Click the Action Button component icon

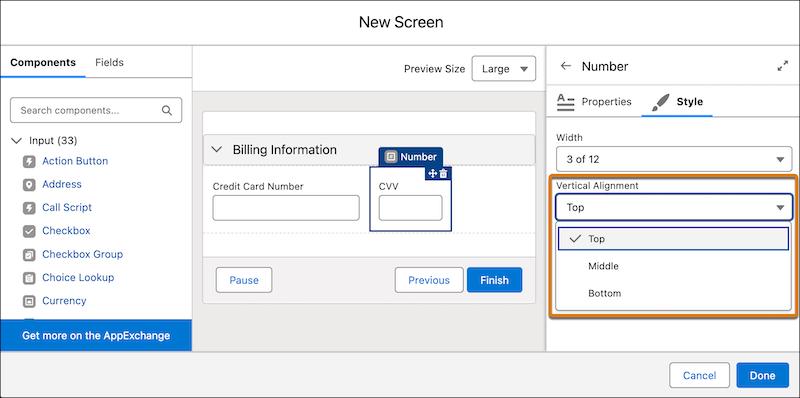[29, 161]
